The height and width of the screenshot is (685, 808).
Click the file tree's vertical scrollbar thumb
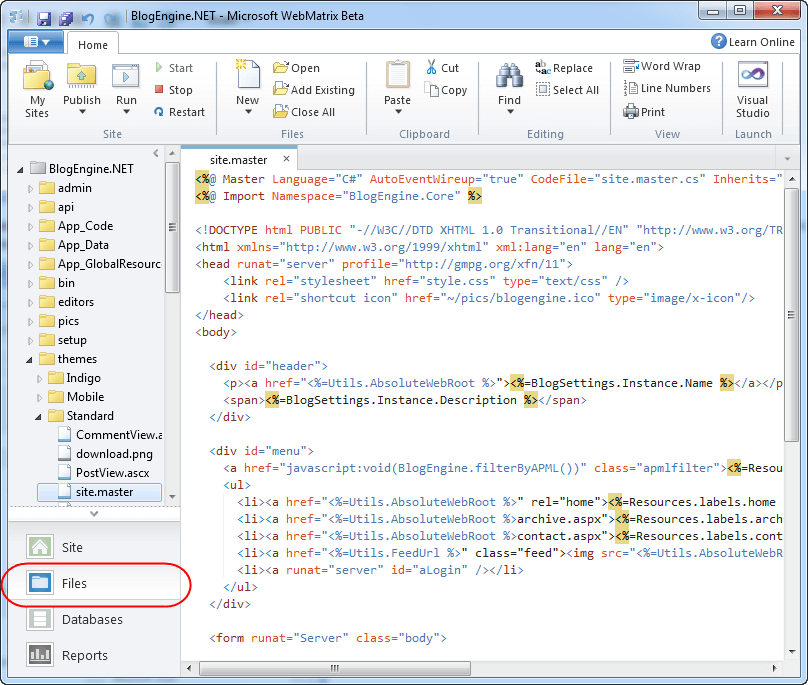[172, 227]
